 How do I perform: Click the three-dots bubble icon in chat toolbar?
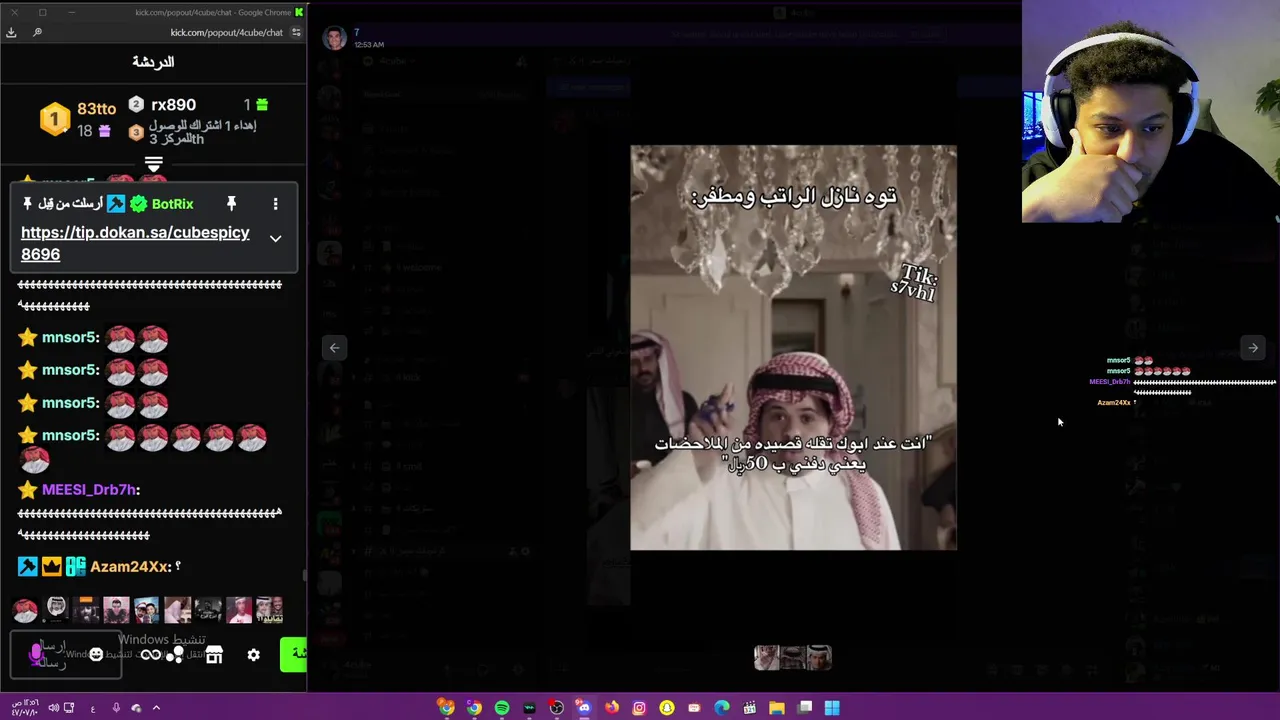(176, 655)
